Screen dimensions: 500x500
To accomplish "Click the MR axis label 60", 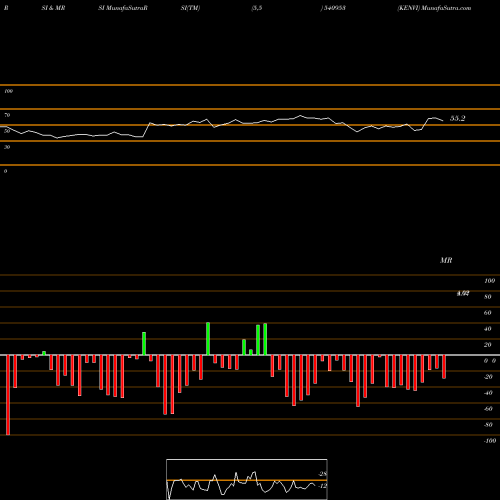I will [487, 313].
